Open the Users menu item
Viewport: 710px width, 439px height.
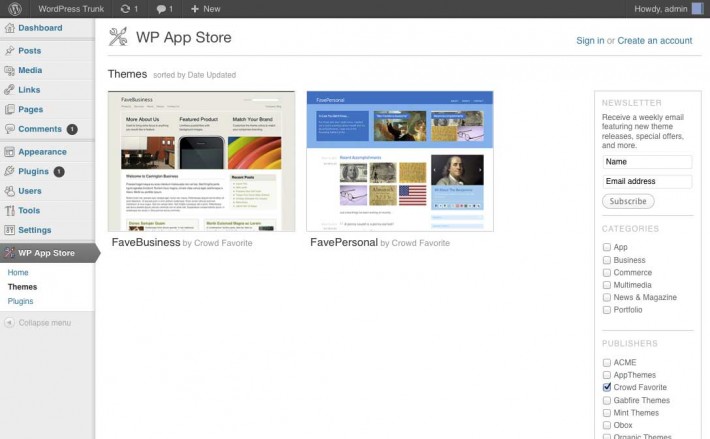click(x=30, y=191)
